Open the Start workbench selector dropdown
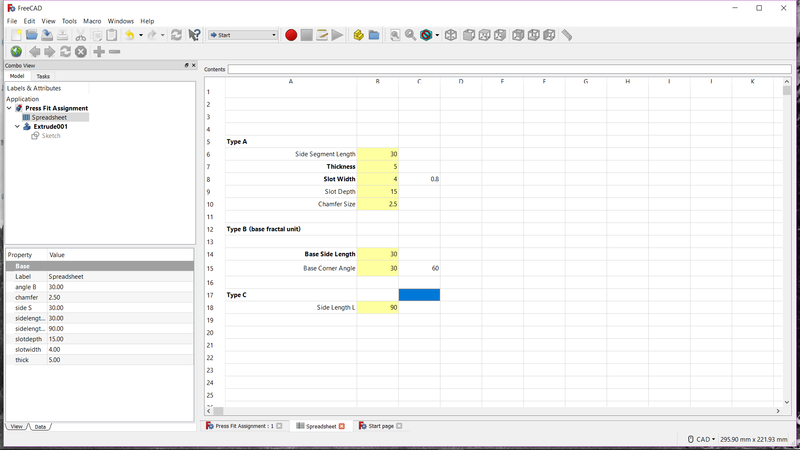This screenshot has height=450, width=800. click(243, 35)
